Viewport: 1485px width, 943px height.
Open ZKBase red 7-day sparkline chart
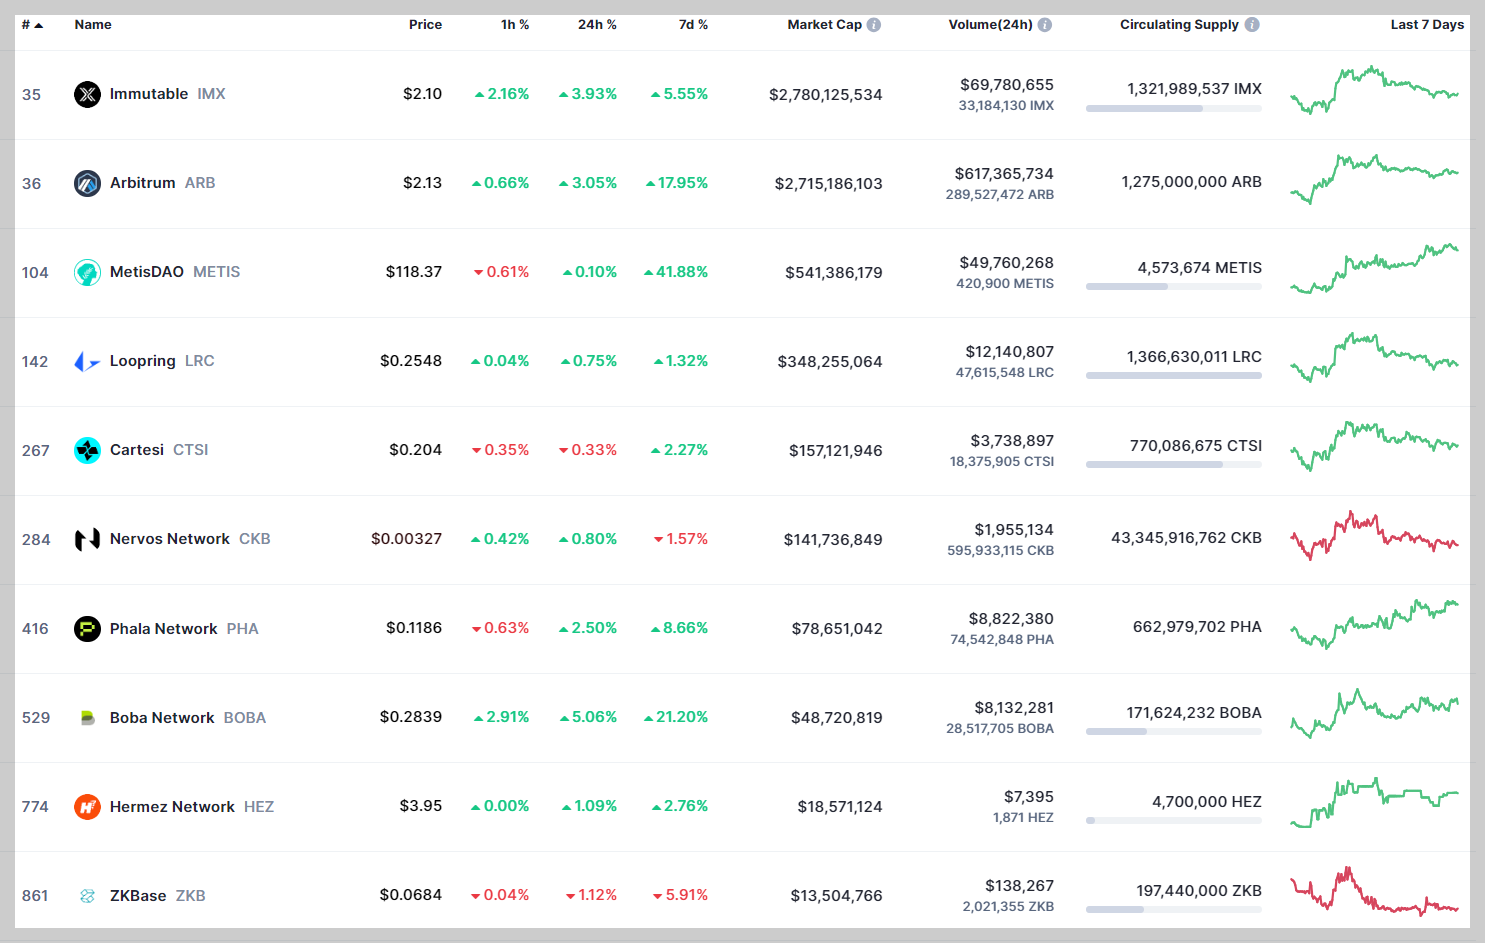click(x=1375, y=891)
